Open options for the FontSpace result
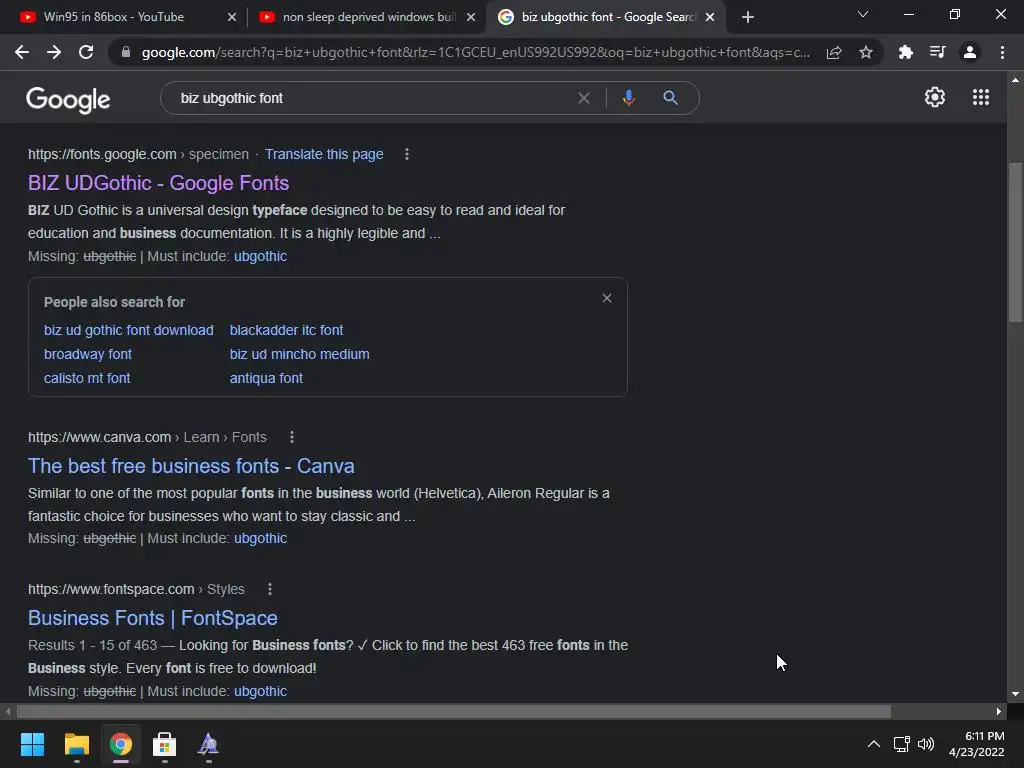 point(270,589)
